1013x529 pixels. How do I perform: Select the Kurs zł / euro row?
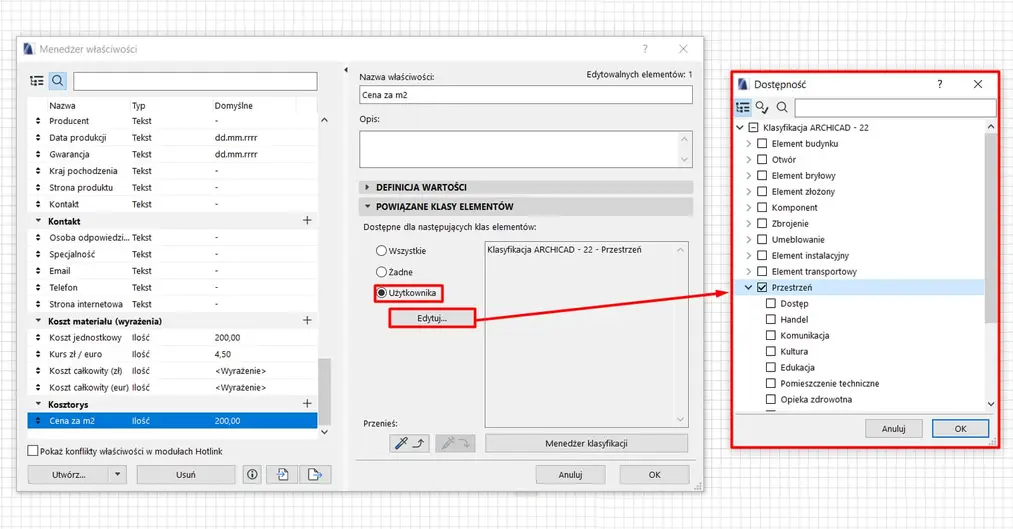172,354
